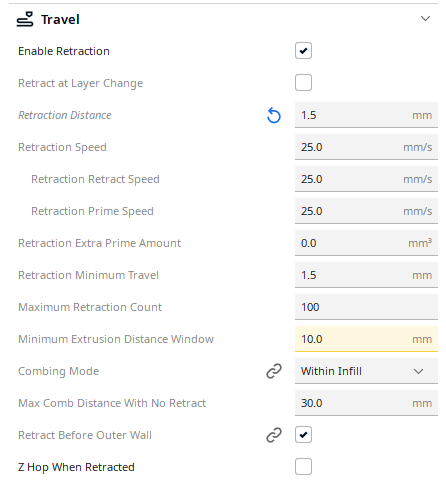Click the link icon beside Retract Before Outer Wall
Image resolution: width=446 pixels, height=480 pixels.
(x=274, y=435)
